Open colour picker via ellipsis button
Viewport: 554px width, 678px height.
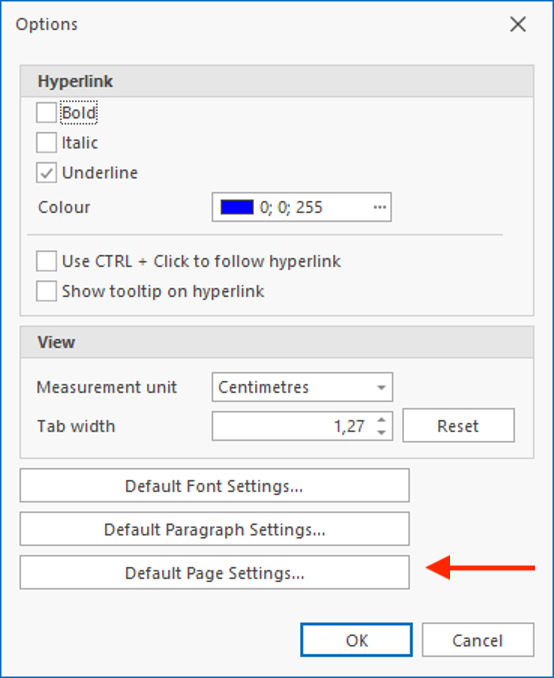coord(380,207)
